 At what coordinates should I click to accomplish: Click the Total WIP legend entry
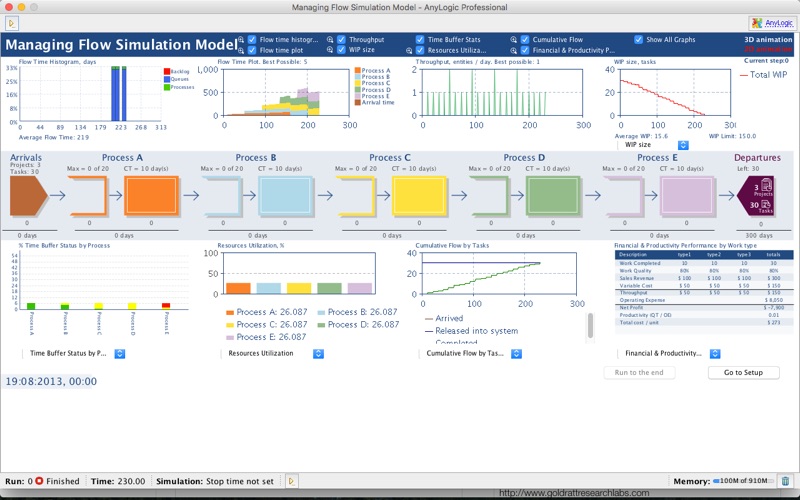pos(763,74)
